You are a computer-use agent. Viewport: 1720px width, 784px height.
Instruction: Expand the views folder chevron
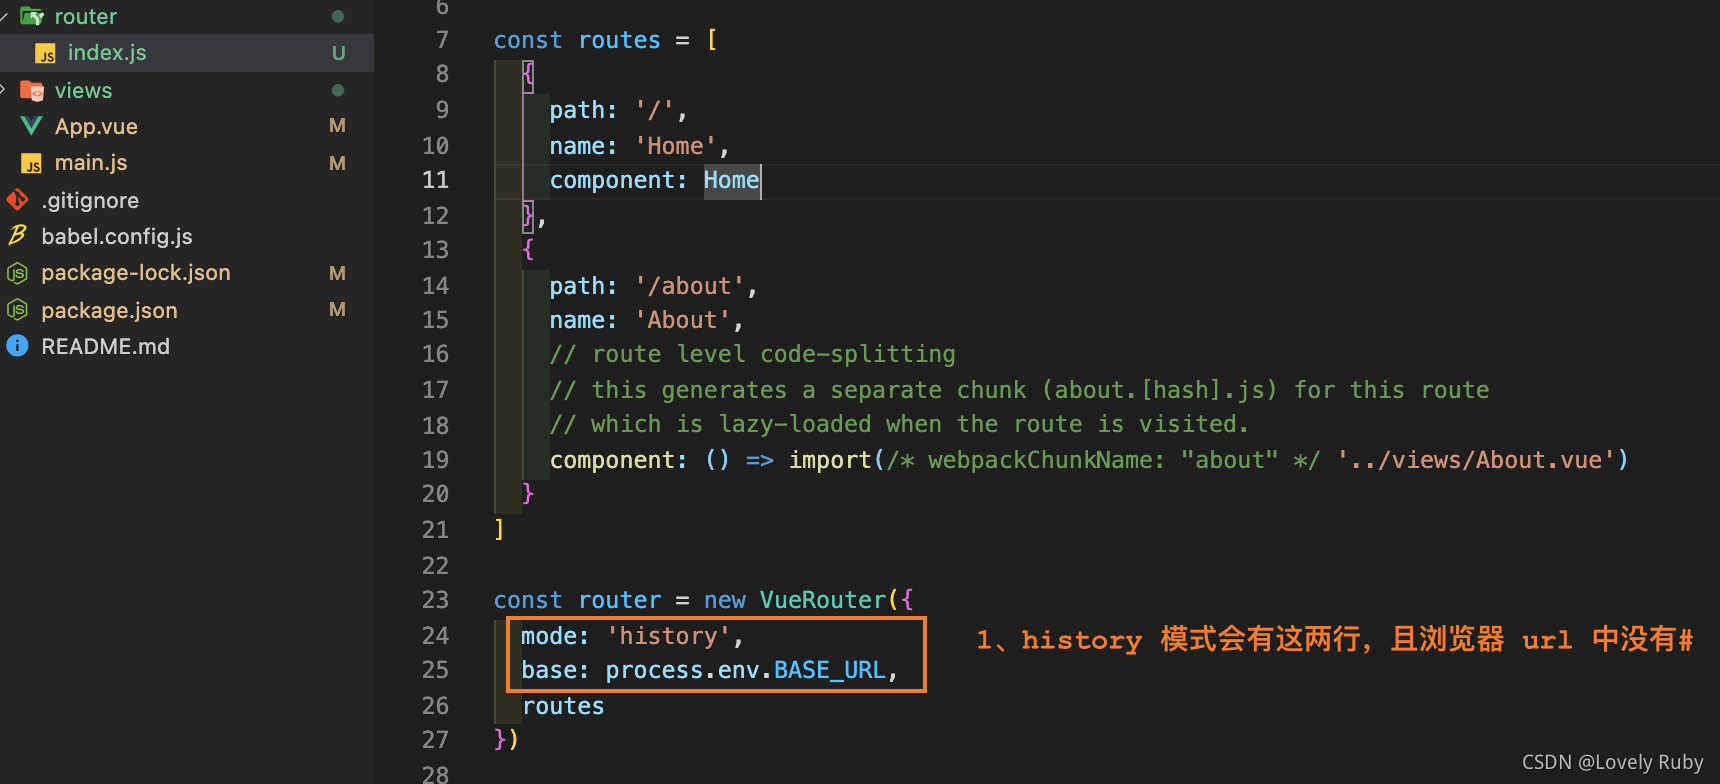click(4, 90)
